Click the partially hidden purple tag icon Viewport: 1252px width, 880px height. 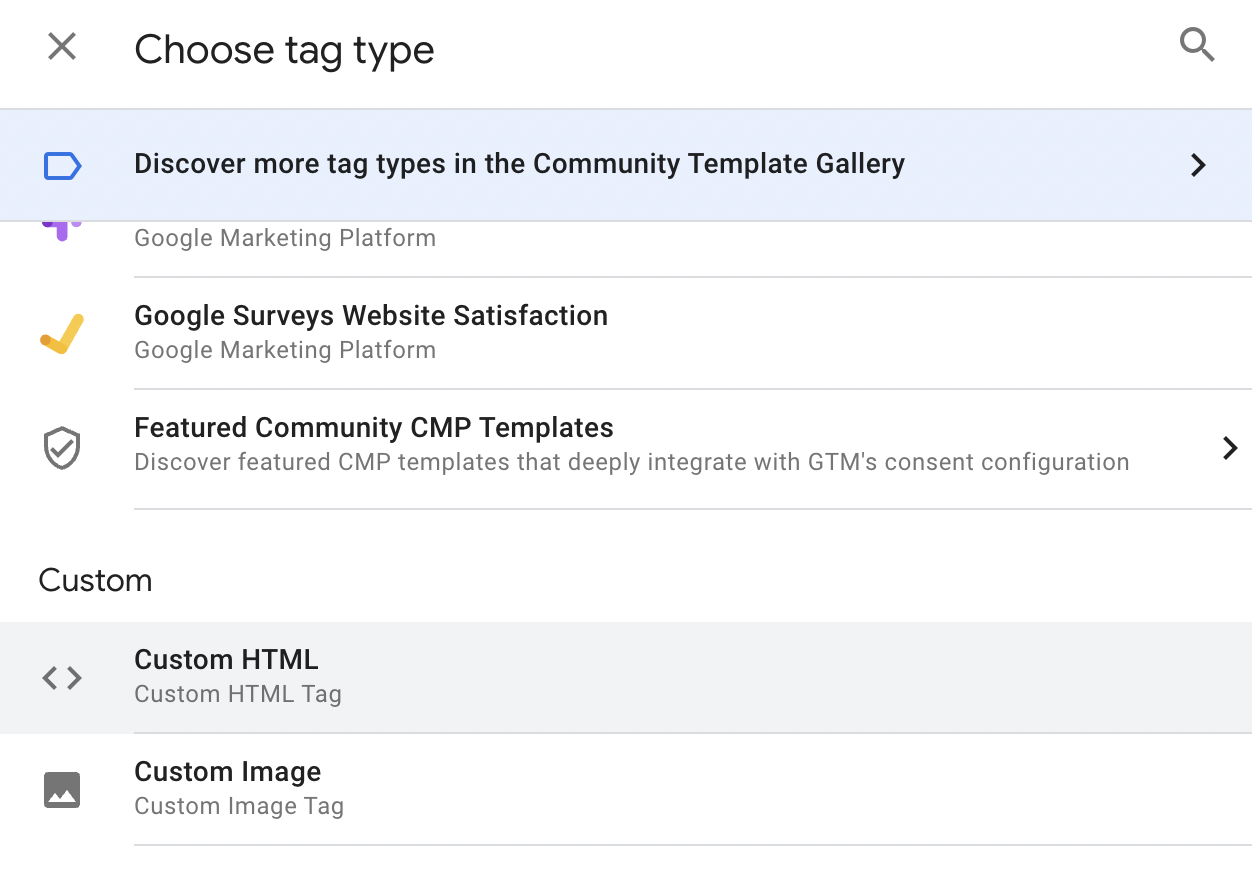(62, 231)
